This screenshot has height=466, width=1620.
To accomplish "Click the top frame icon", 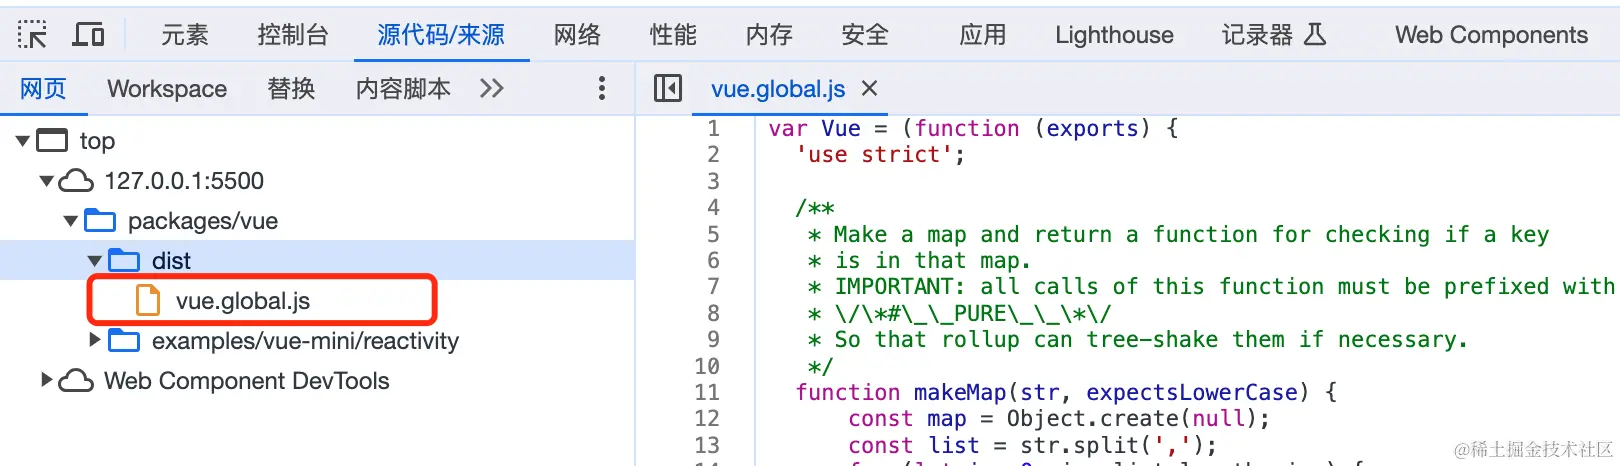I will coord(52,140).
